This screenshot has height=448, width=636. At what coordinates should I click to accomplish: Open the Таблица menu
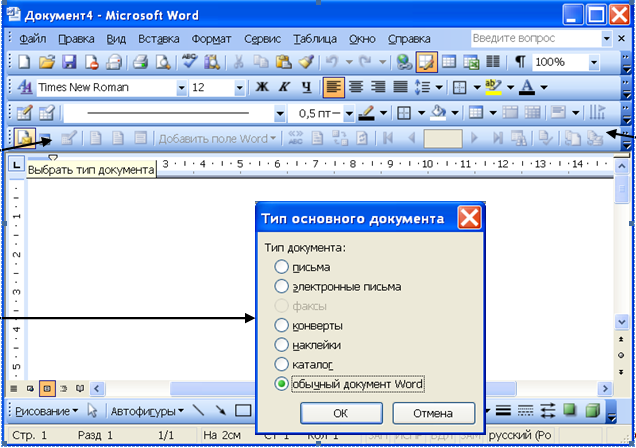[x=315, y=38]
